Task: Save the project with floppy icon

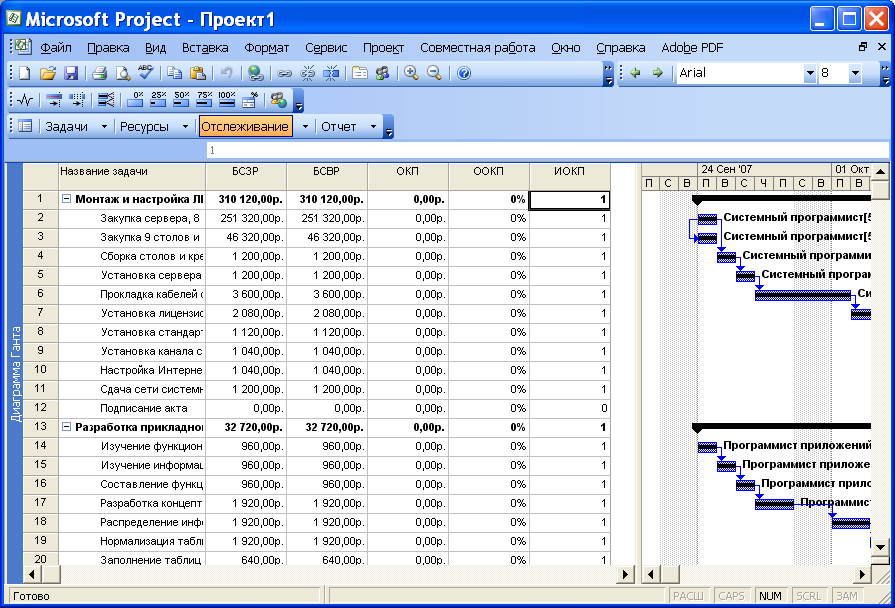Action: pyautogui.click(x=71, y=73)
